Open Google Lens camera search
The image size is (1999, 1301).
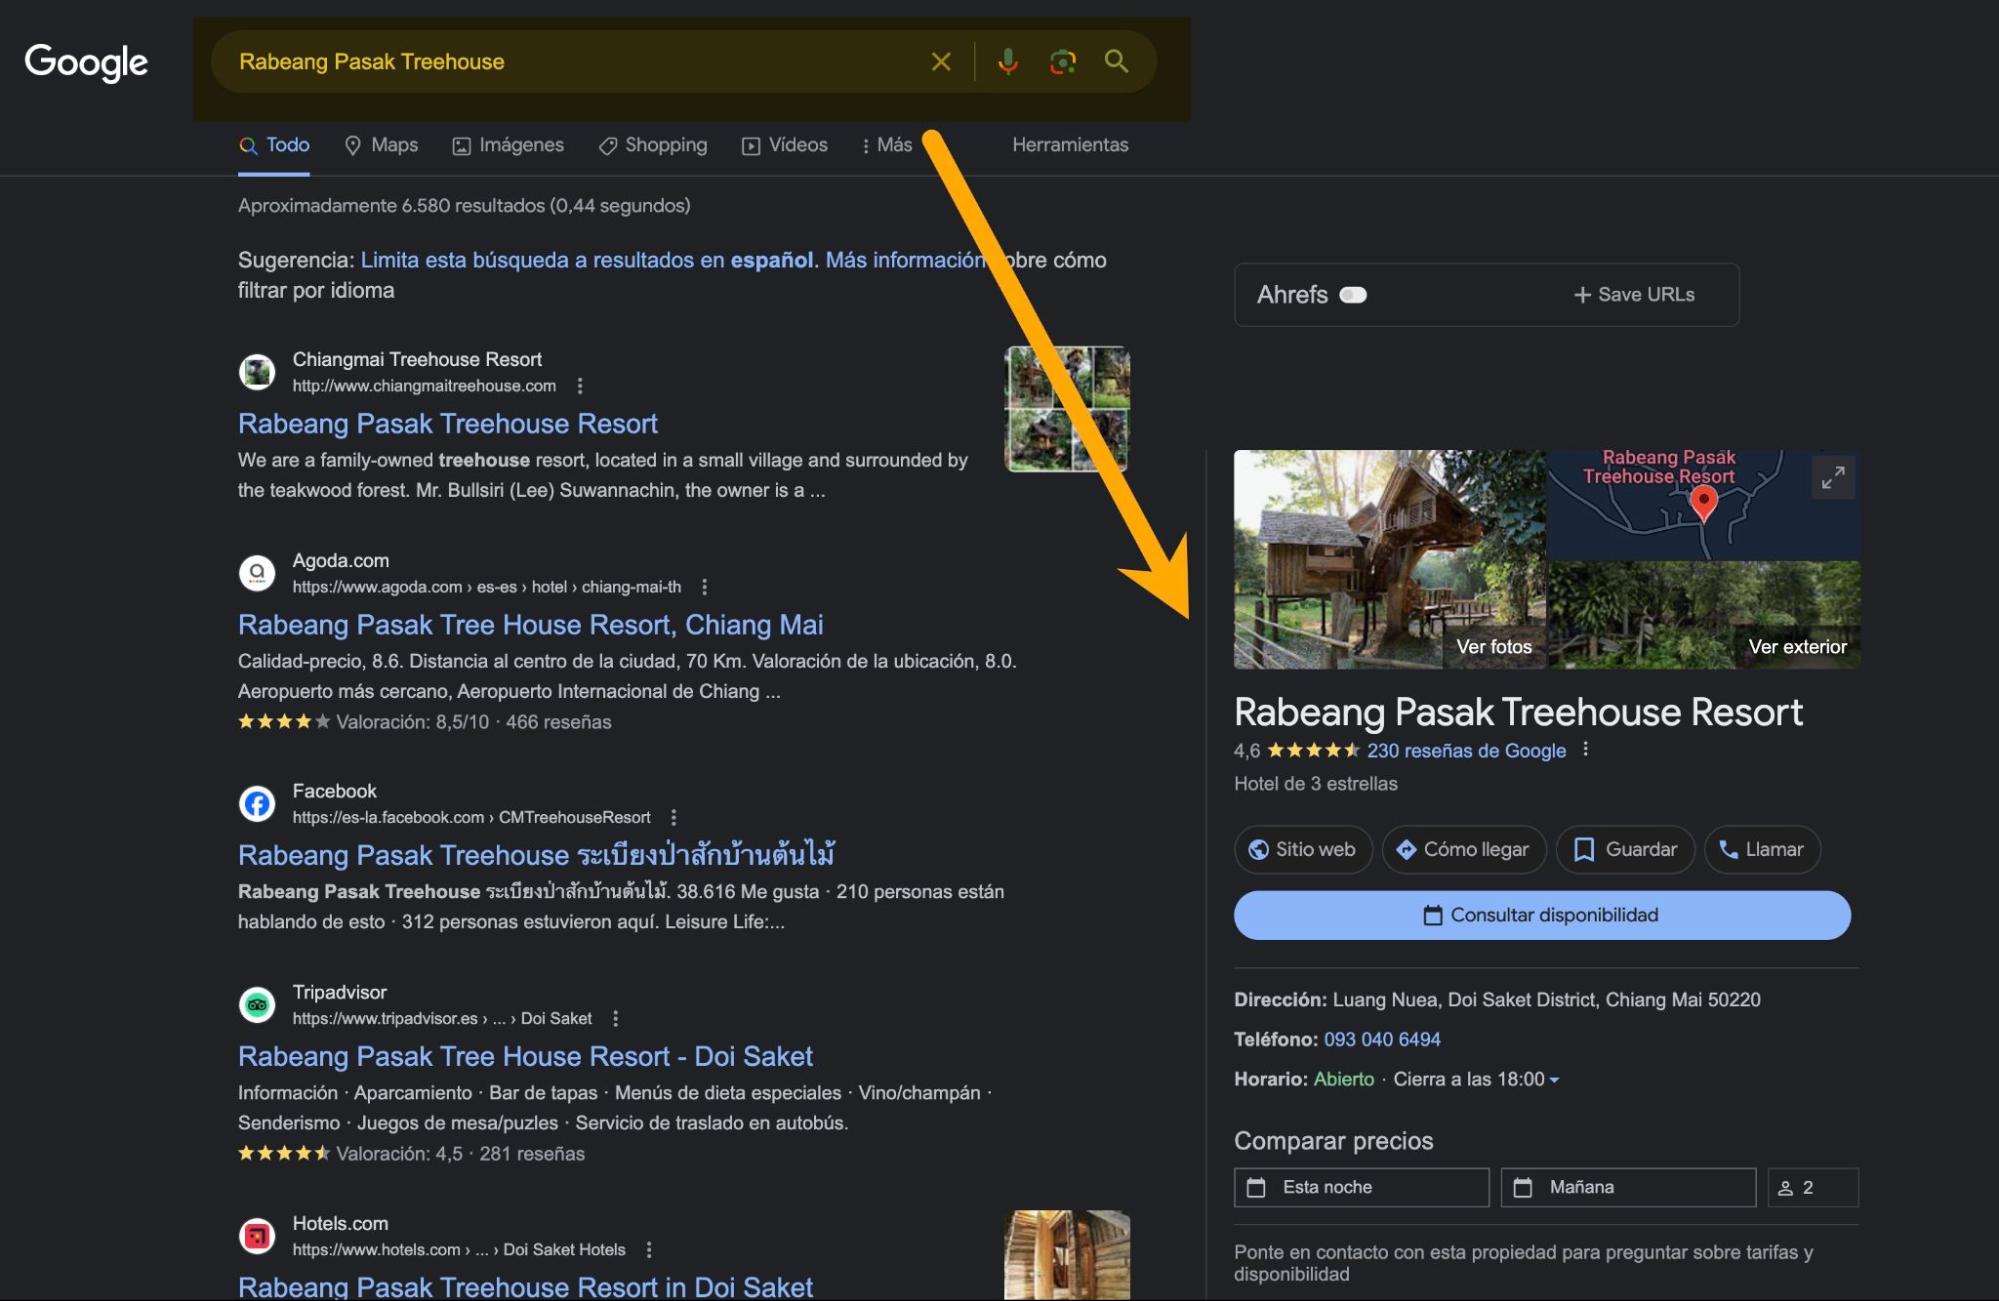coord(1062,61)
